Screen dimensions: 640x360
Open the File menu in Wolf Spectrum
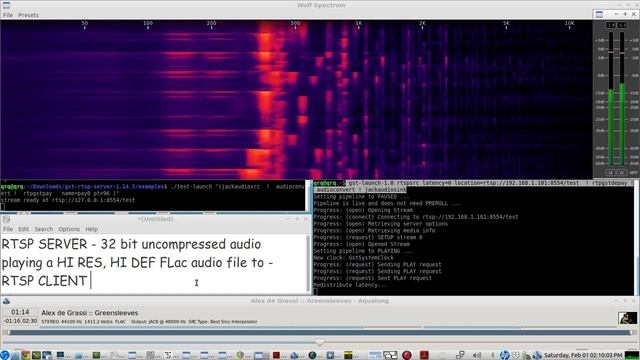point(8,15)
